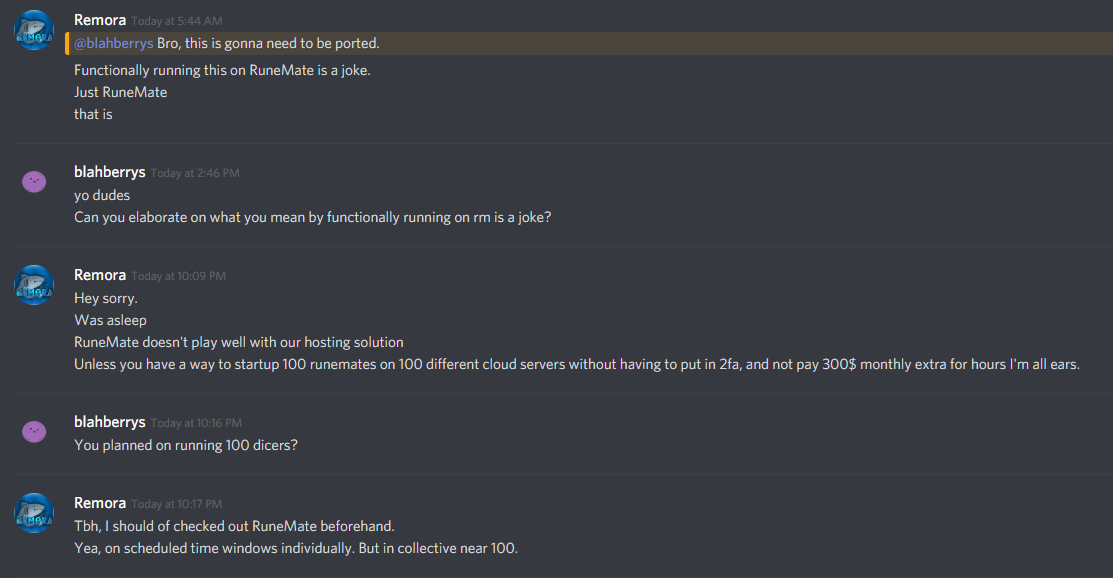Viewport: 1113px width, 578px height.
Task: Click the blahberrys username at 10:16 PM
Action: coord(109,422)
